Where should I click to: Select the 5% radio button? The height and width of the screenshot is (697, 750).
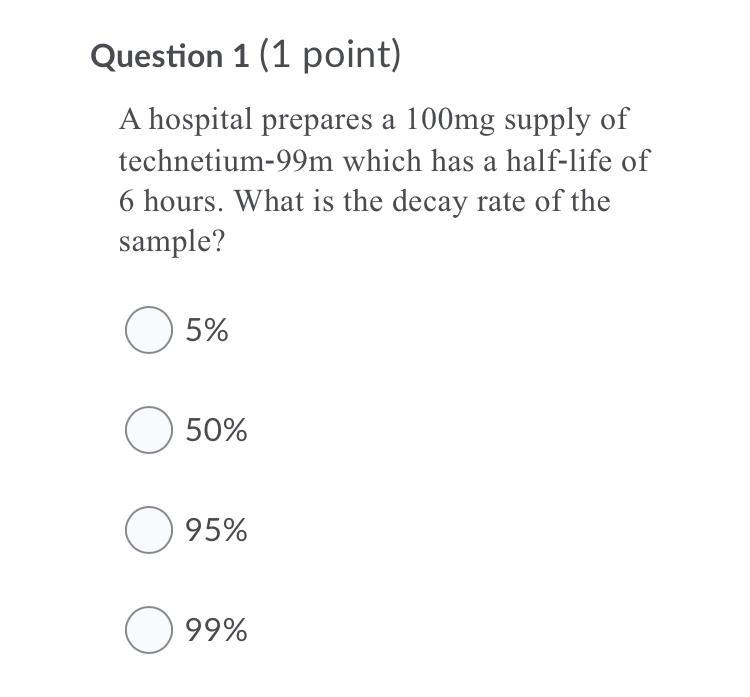[149, 330]
